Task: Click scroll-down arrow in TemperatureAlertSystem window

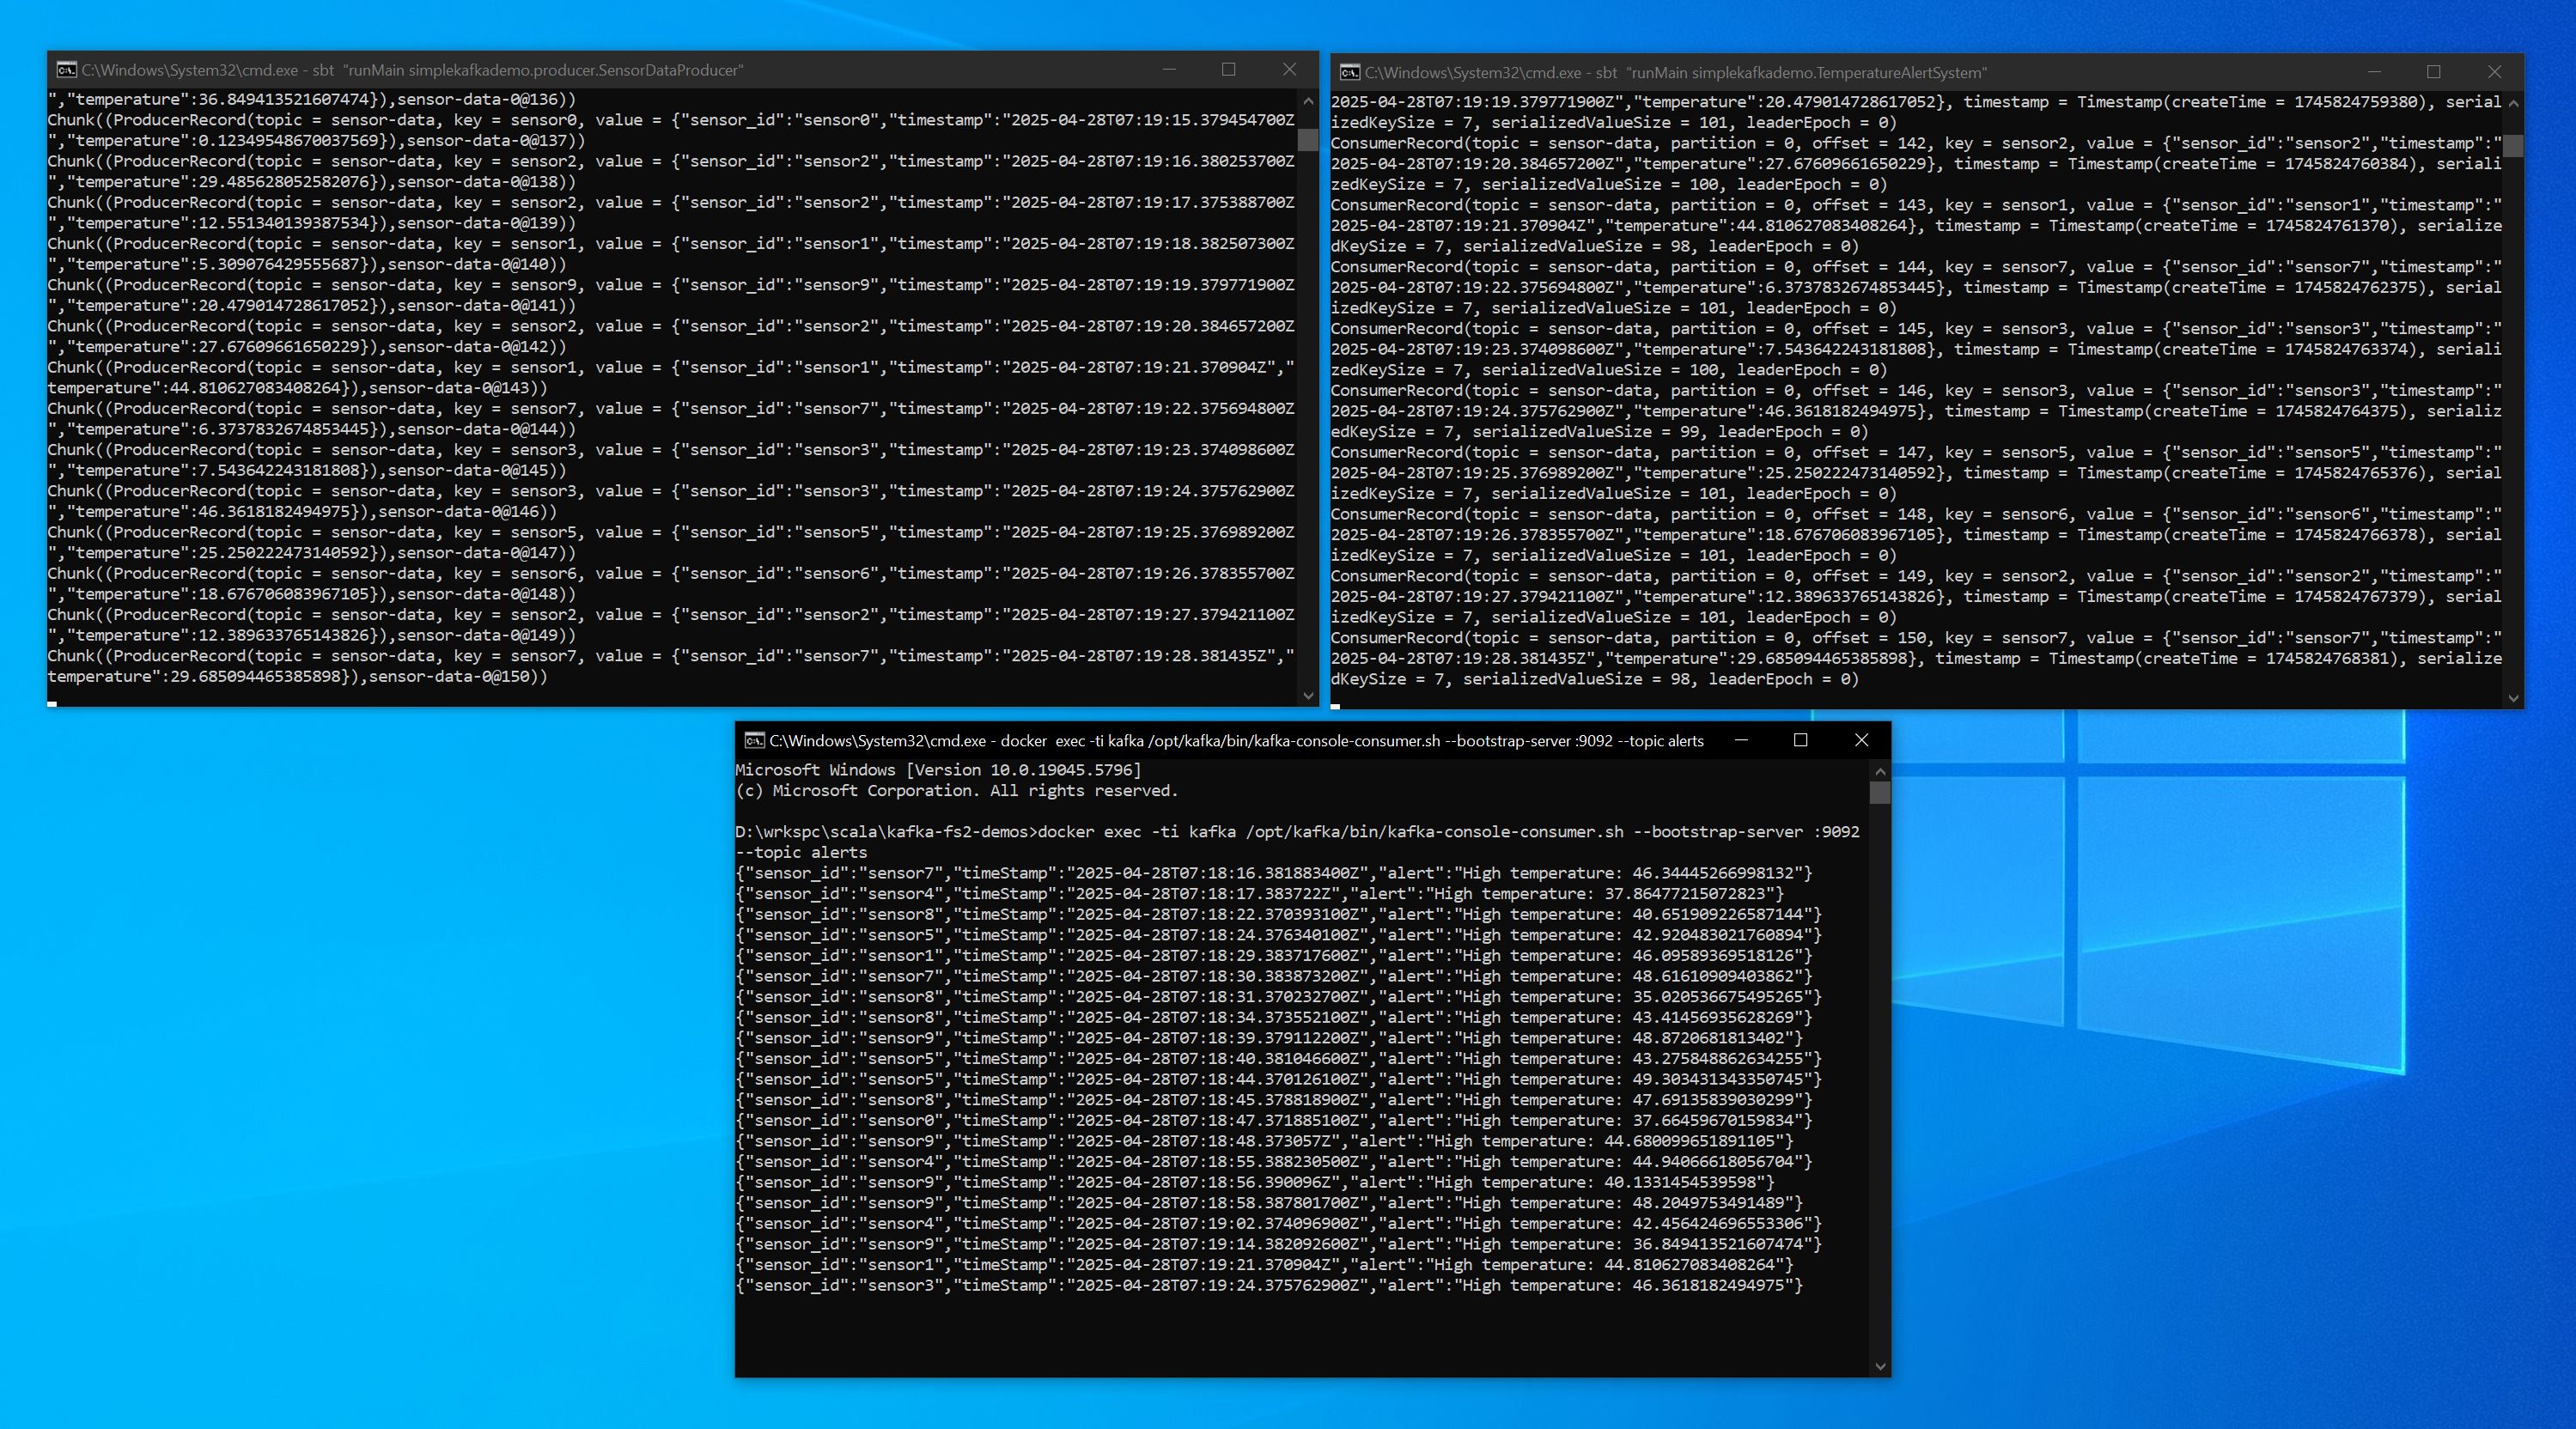Action: point(2512,699)
